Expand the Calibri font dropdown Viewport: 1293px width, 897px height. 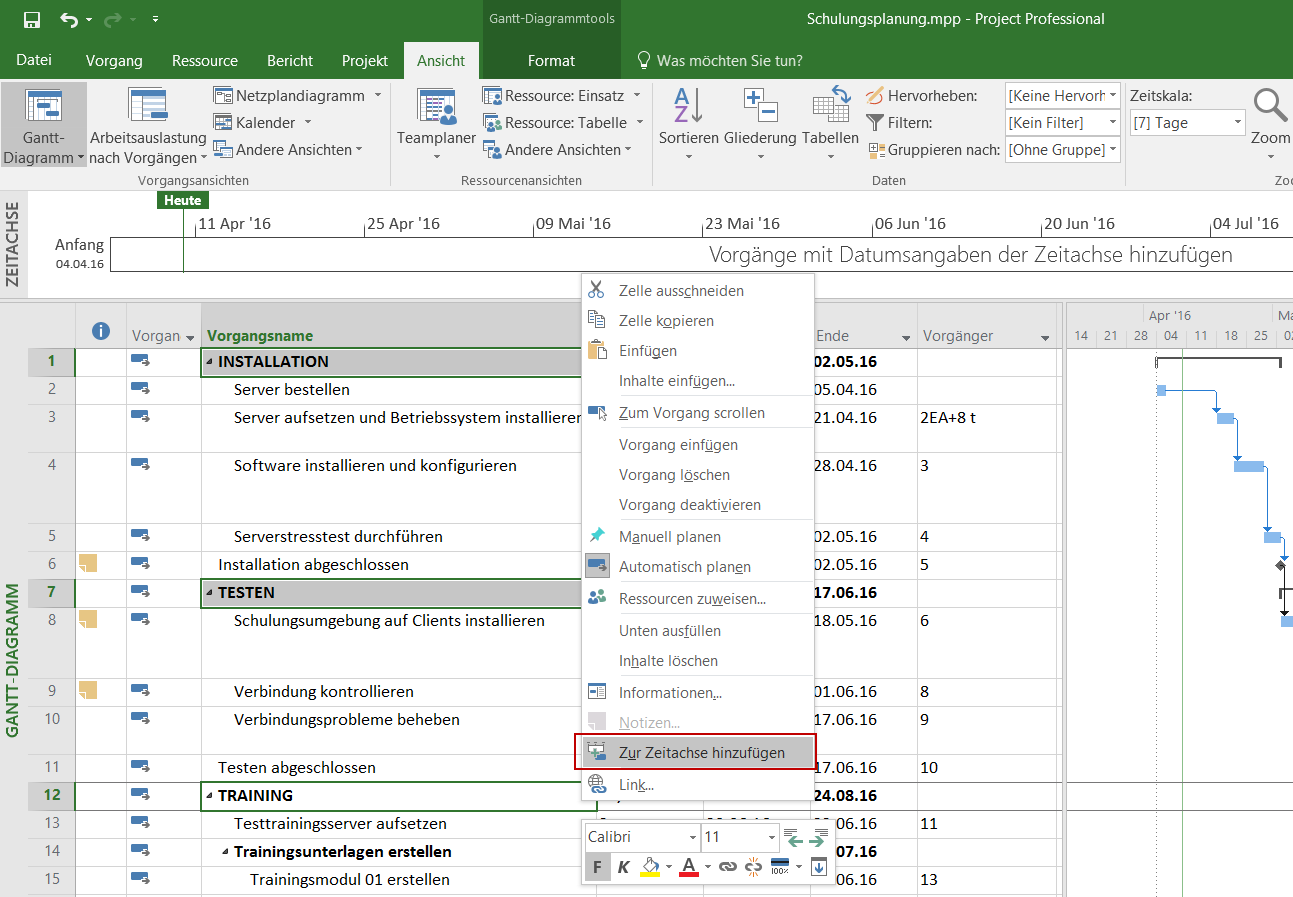point(692,837)
